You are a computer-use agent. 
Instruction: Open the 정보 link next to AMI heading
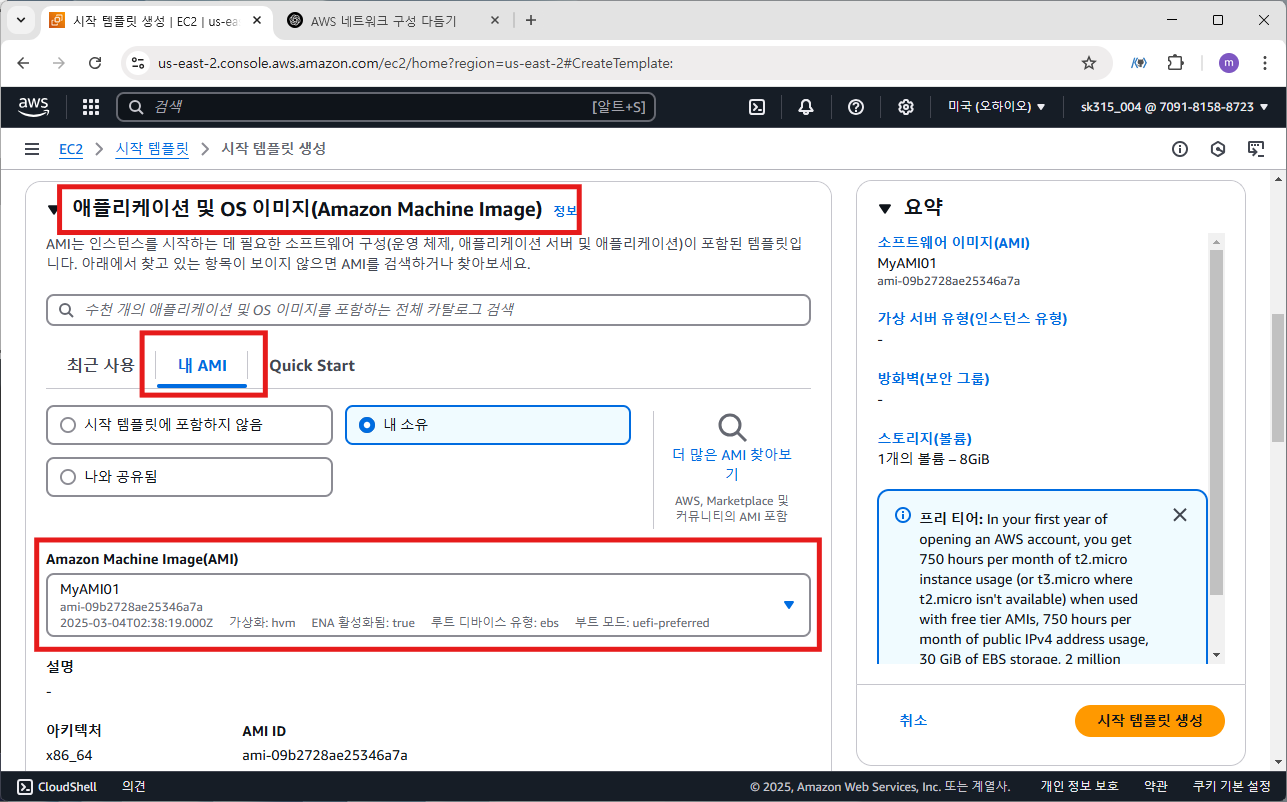[x=565, y=211]
